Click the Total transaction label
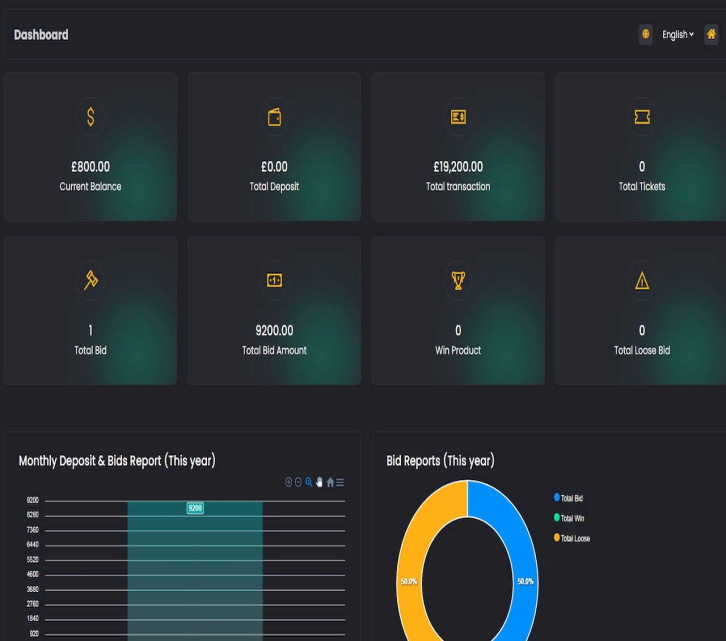Viewport: 726px width, 641px height. [x=458, y=187]
